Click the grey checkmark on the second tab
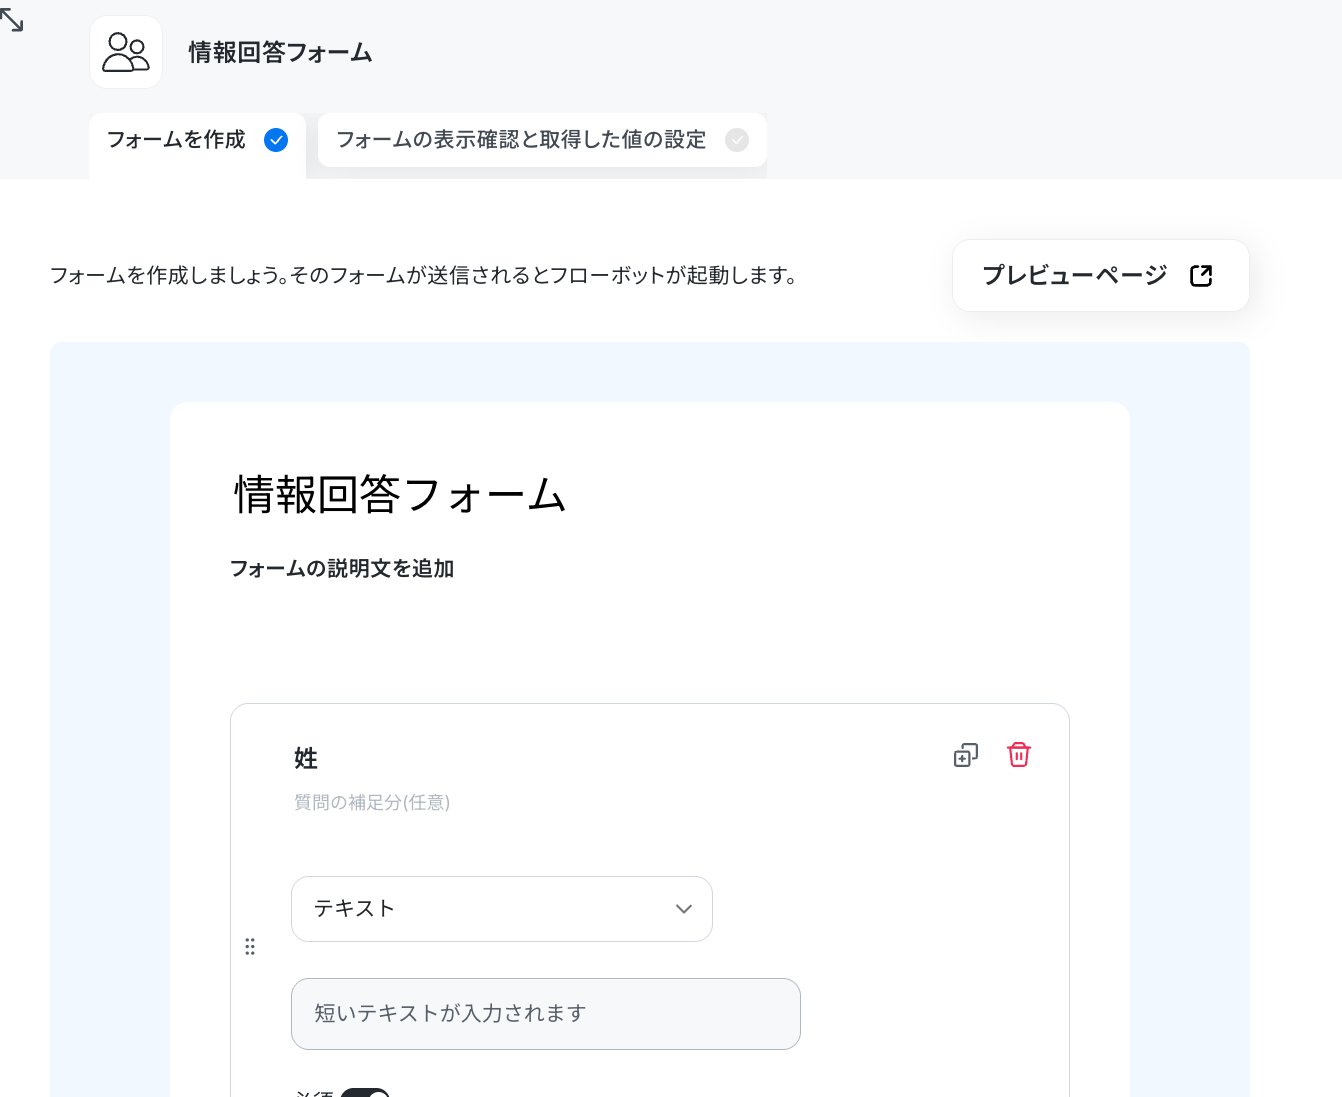1342x1097 pixels. pyautogui.click(x=737, y=140)
